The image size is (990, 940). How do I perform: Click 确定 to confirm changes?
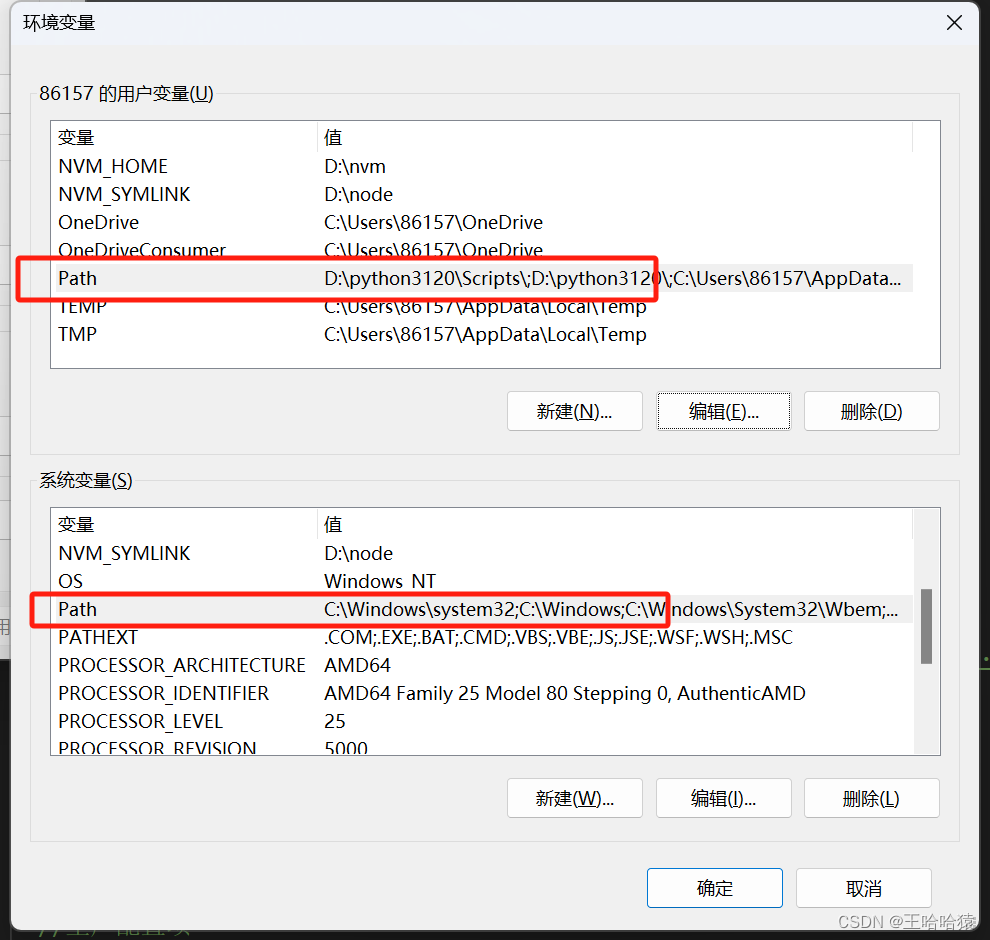714,887
